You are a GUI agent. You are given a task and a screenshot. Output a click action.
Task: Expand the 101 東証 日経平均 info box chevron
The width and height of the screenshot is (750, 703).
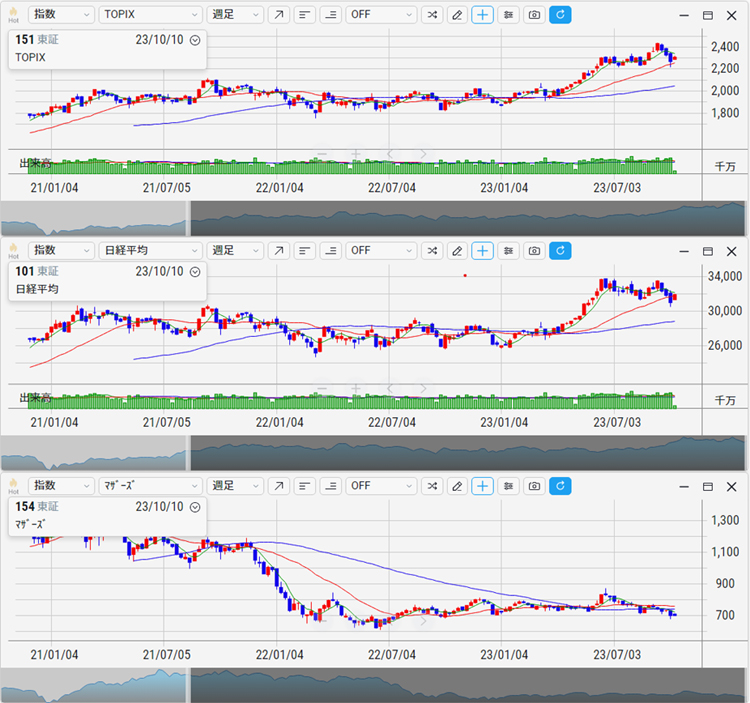pyautogui.click(x=195, y=271)
